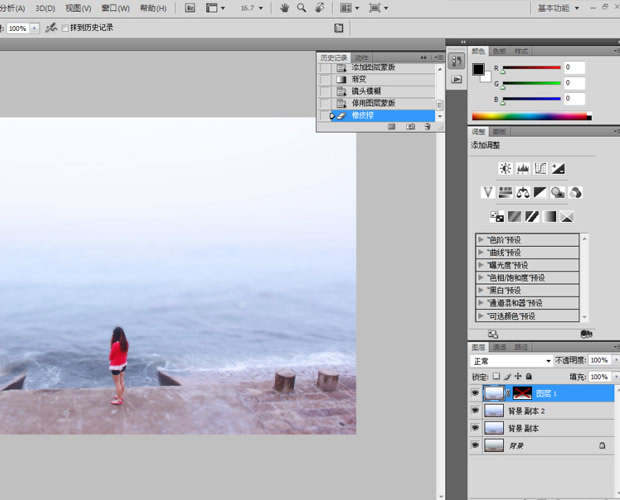Open the view extras dropdown
The height and width of the screenshot is (500, 620).
215,8
